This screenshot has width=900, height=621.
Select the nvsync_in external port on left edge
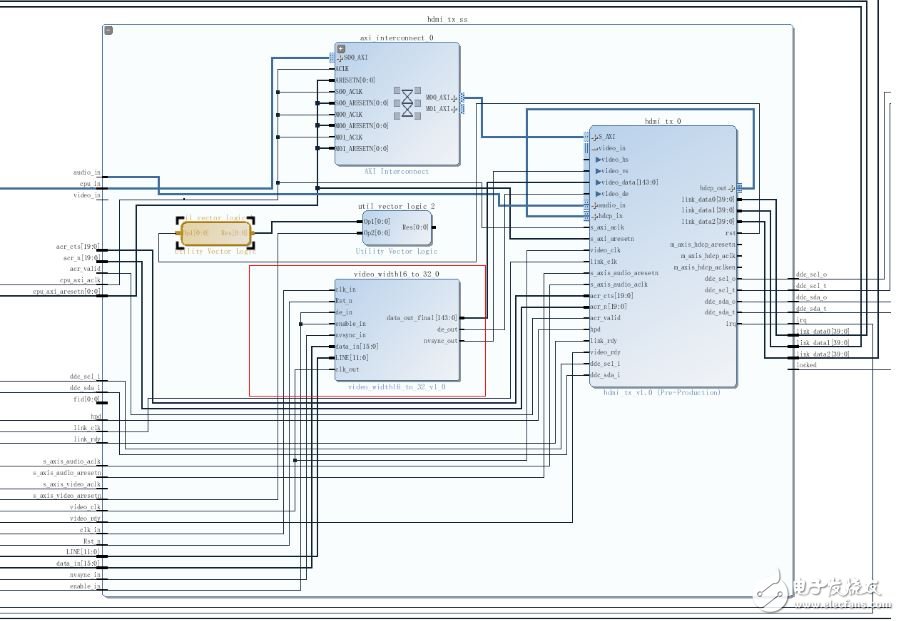click(86, 575)
